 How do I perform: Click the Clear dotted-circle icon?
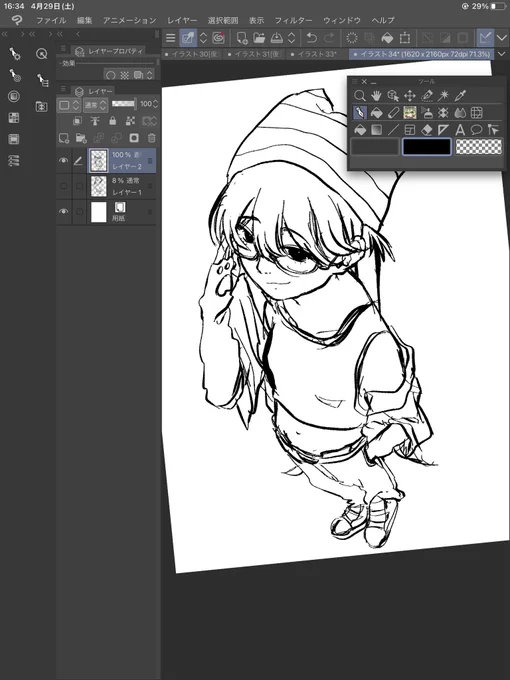(352, 38)
